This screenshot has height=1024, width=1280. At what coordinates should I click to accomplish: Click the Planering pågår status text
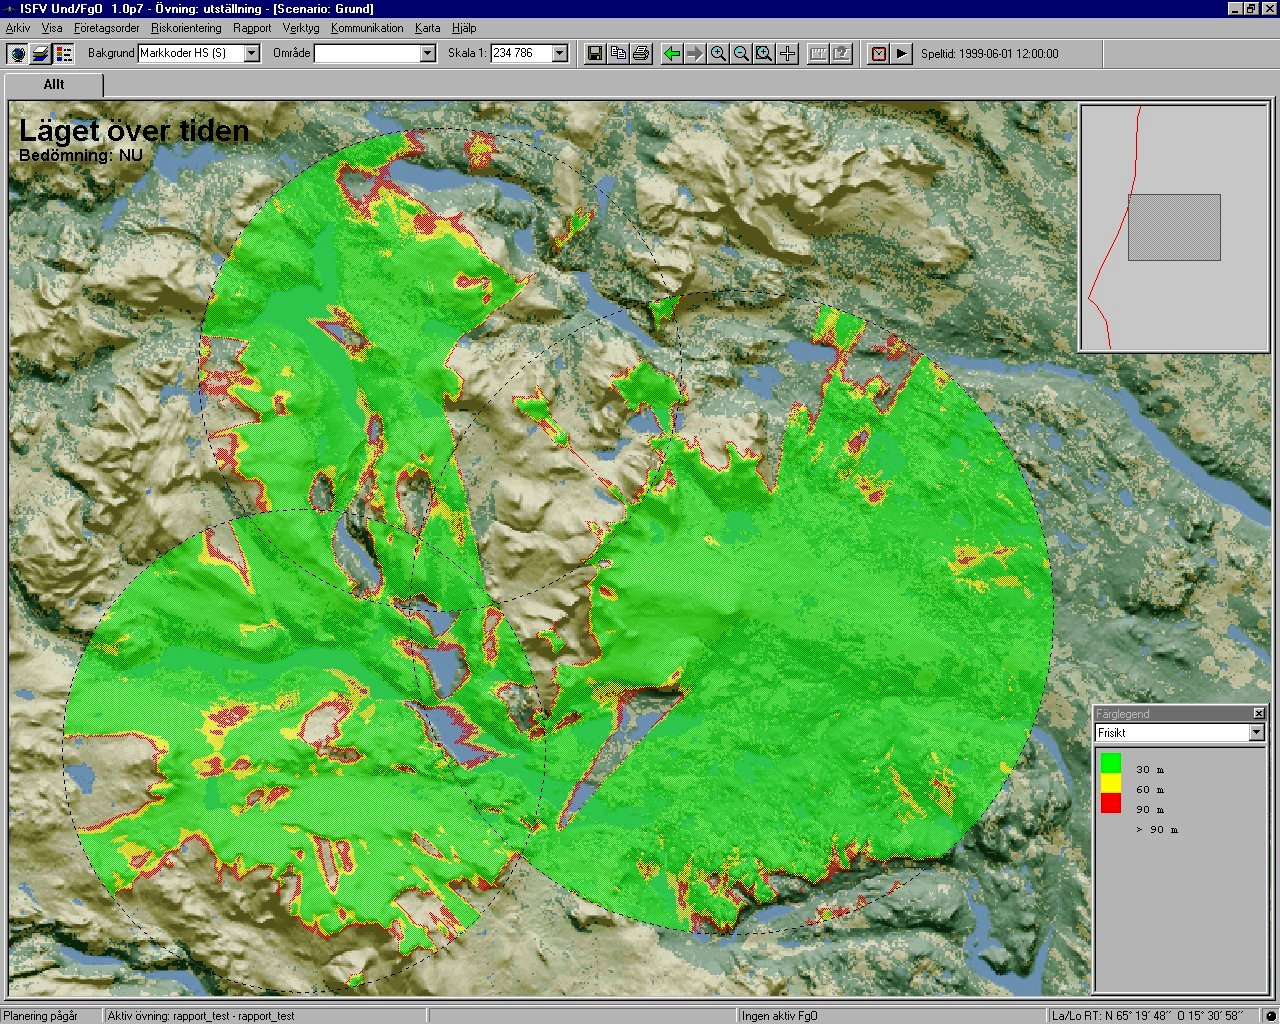tap(41, 1016)
